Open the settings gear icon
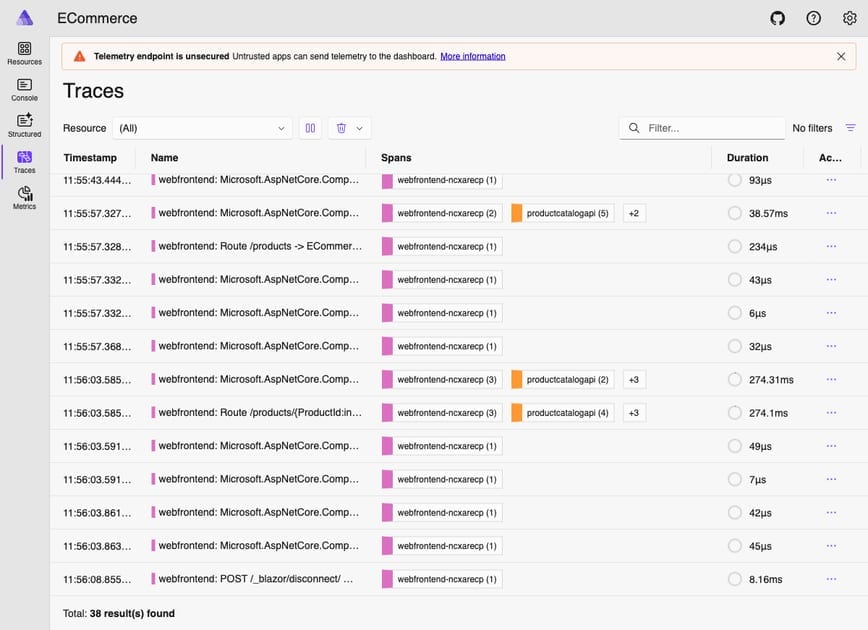Image resolution: width=868 pixels, height=630 pixels. 849,18
